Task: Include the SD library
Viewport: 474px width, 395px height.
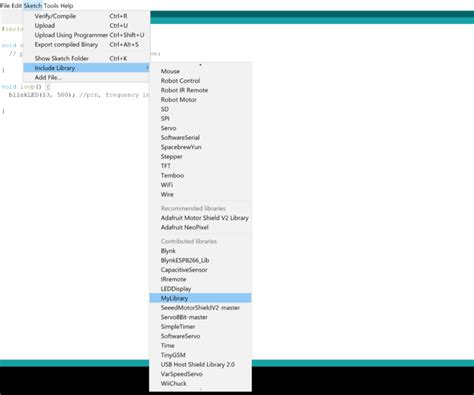Action: [x=200, y=109]
